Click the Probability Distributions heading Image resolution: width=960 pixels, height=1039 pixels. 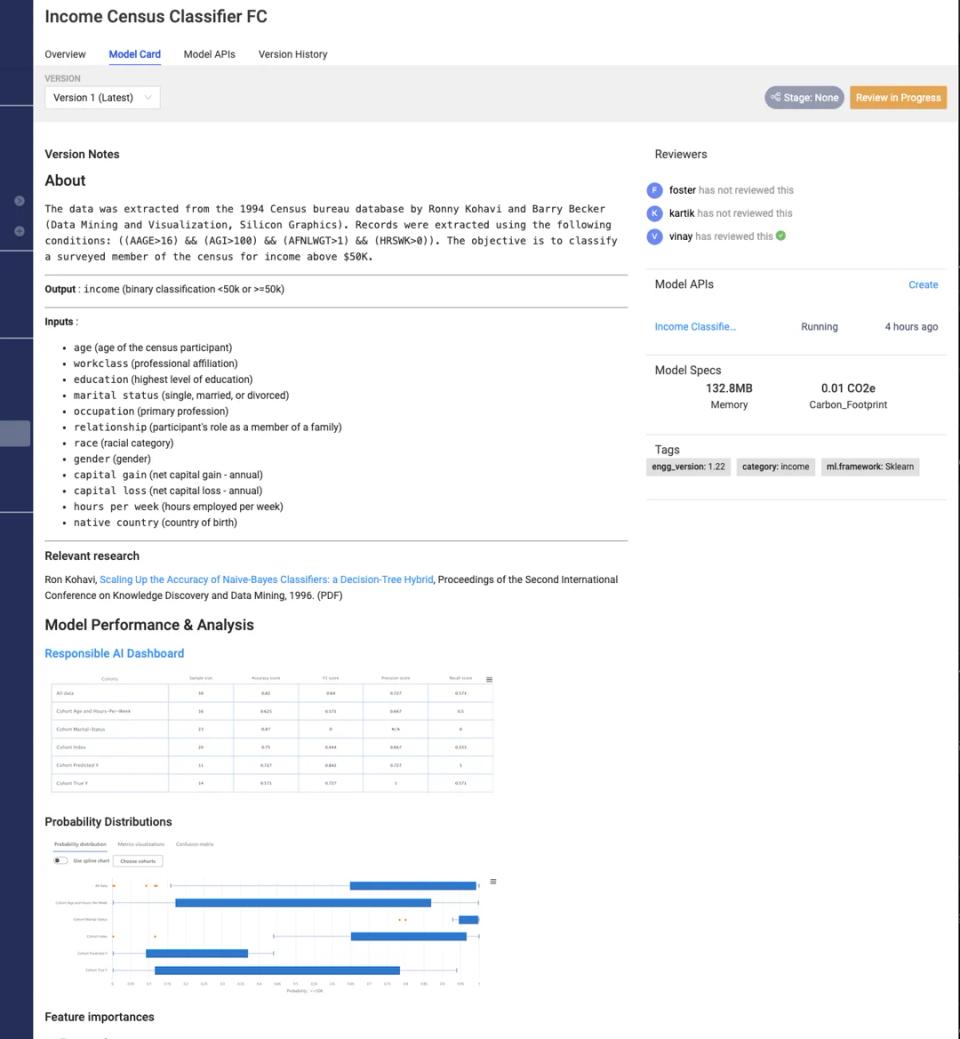(x=108, y=822)
